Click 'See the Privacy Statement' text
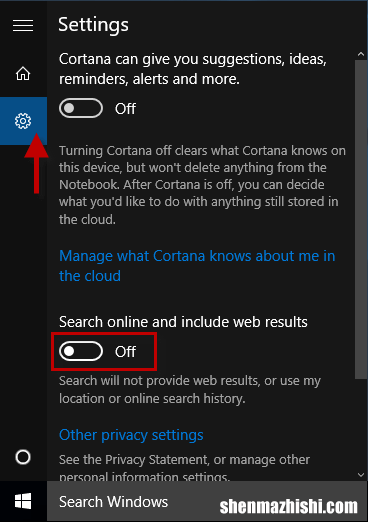This screenshot has width=368, height=522. click(x=184, y=467)
